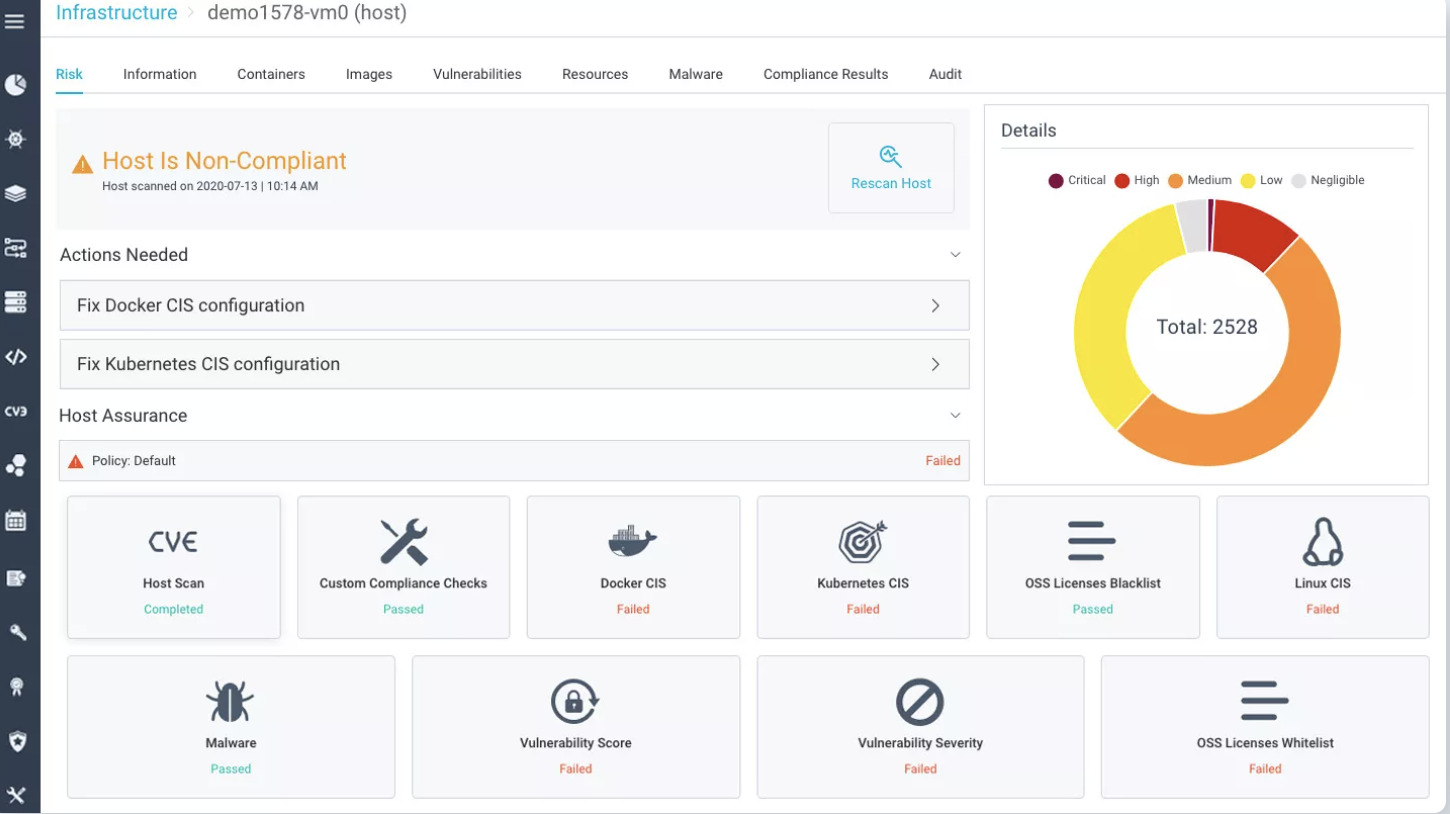Click the CVEs sidebar icon
The height and width of the screenshot is (814, 1450).
15,410
